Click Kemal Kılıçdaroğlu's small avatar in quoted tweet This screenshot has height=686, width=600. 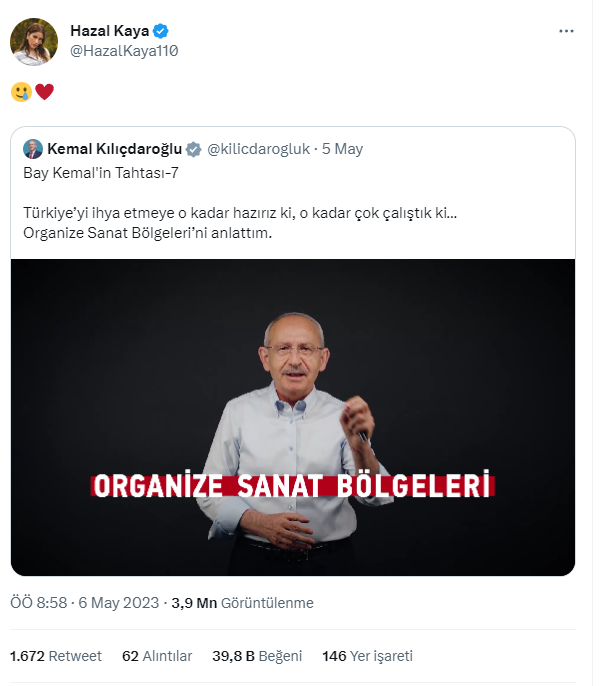click(x=32, y=149)
